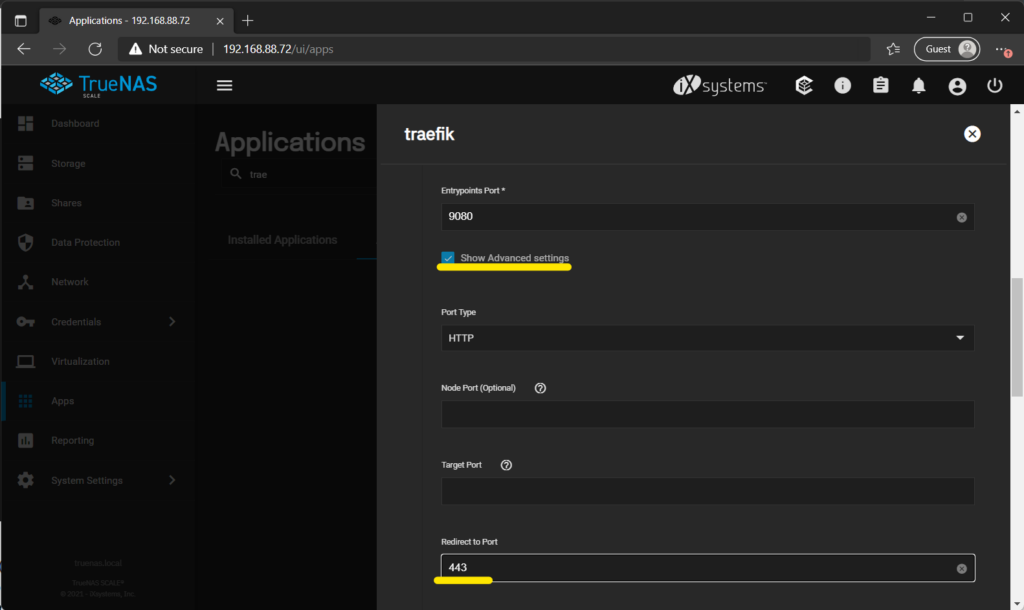Close the Applications browser tab
Image resolution: width=1024 pixels, height=610 pixels.
pos(220,21)
